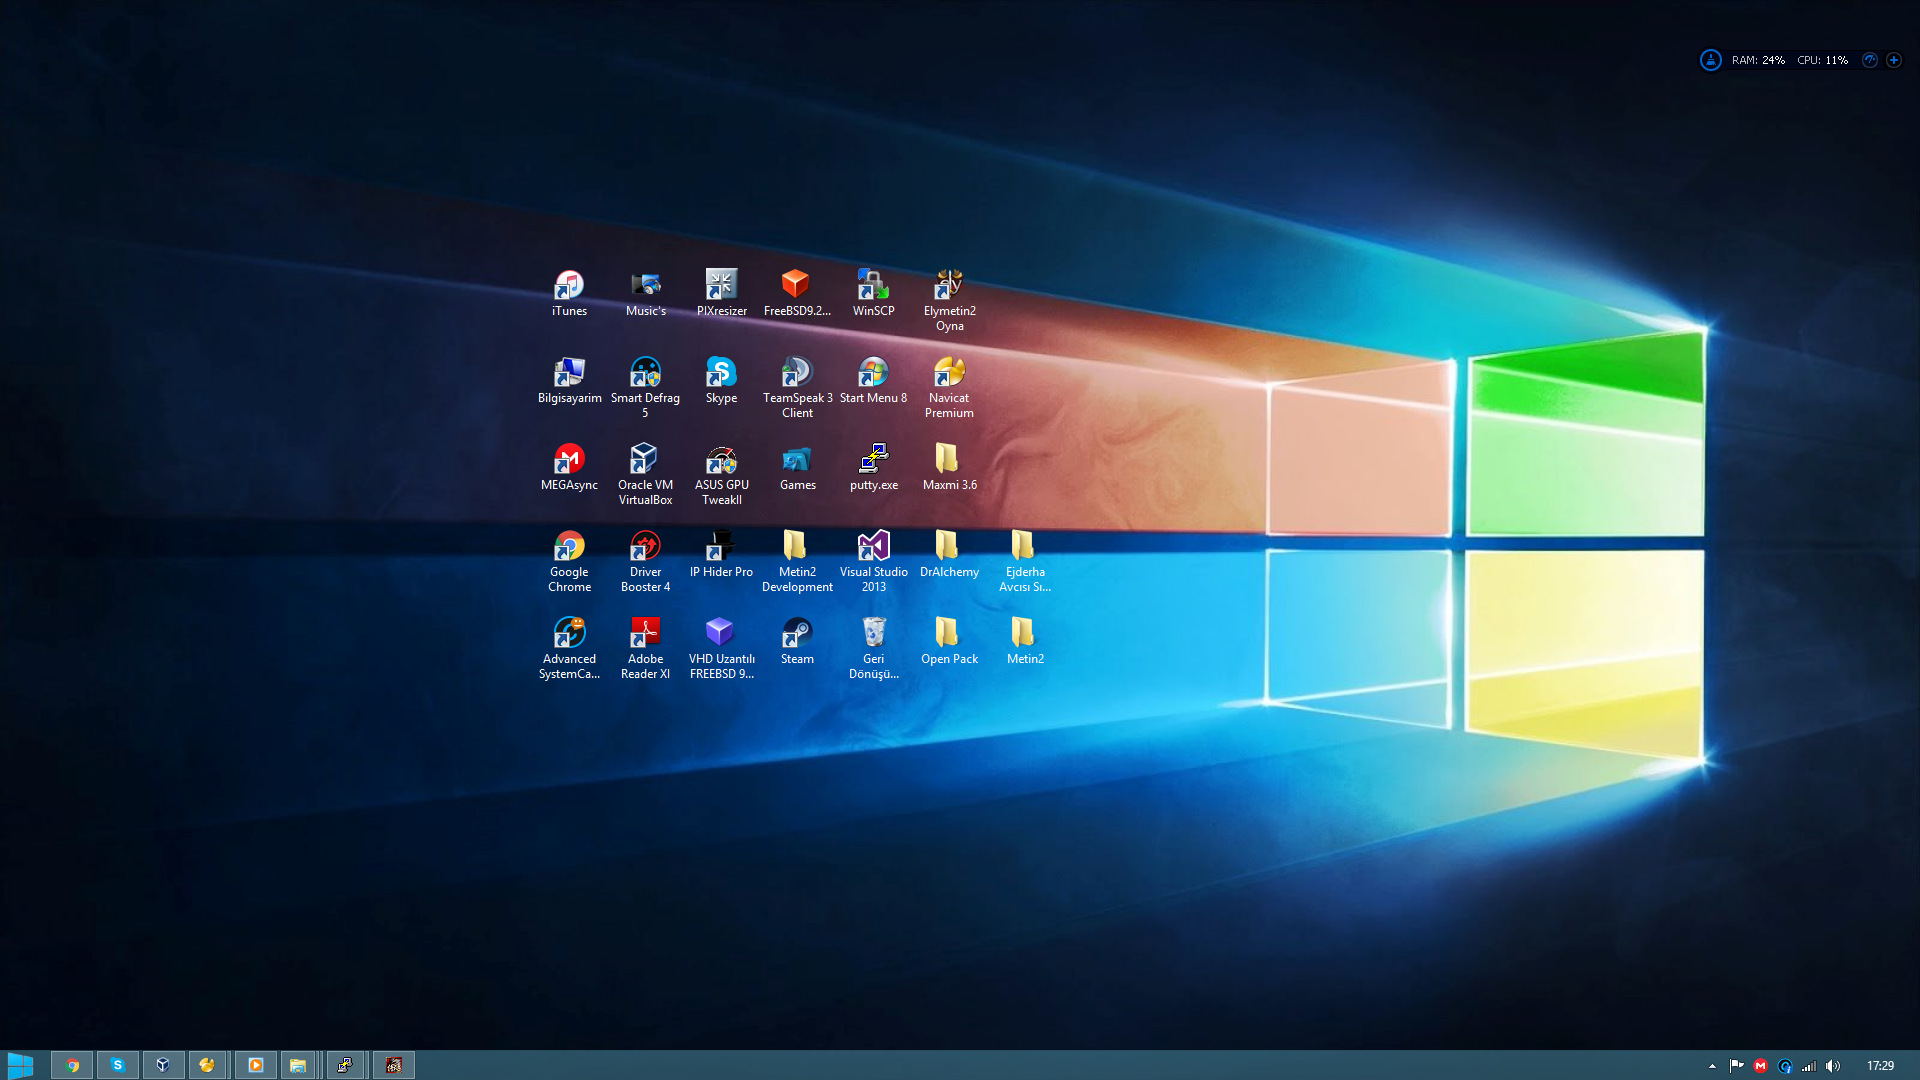The width and height of the screenshot is (1920, 1080).
Task: Launch Advanced SystemCare shortcut
Action: [x=569, y=648]
